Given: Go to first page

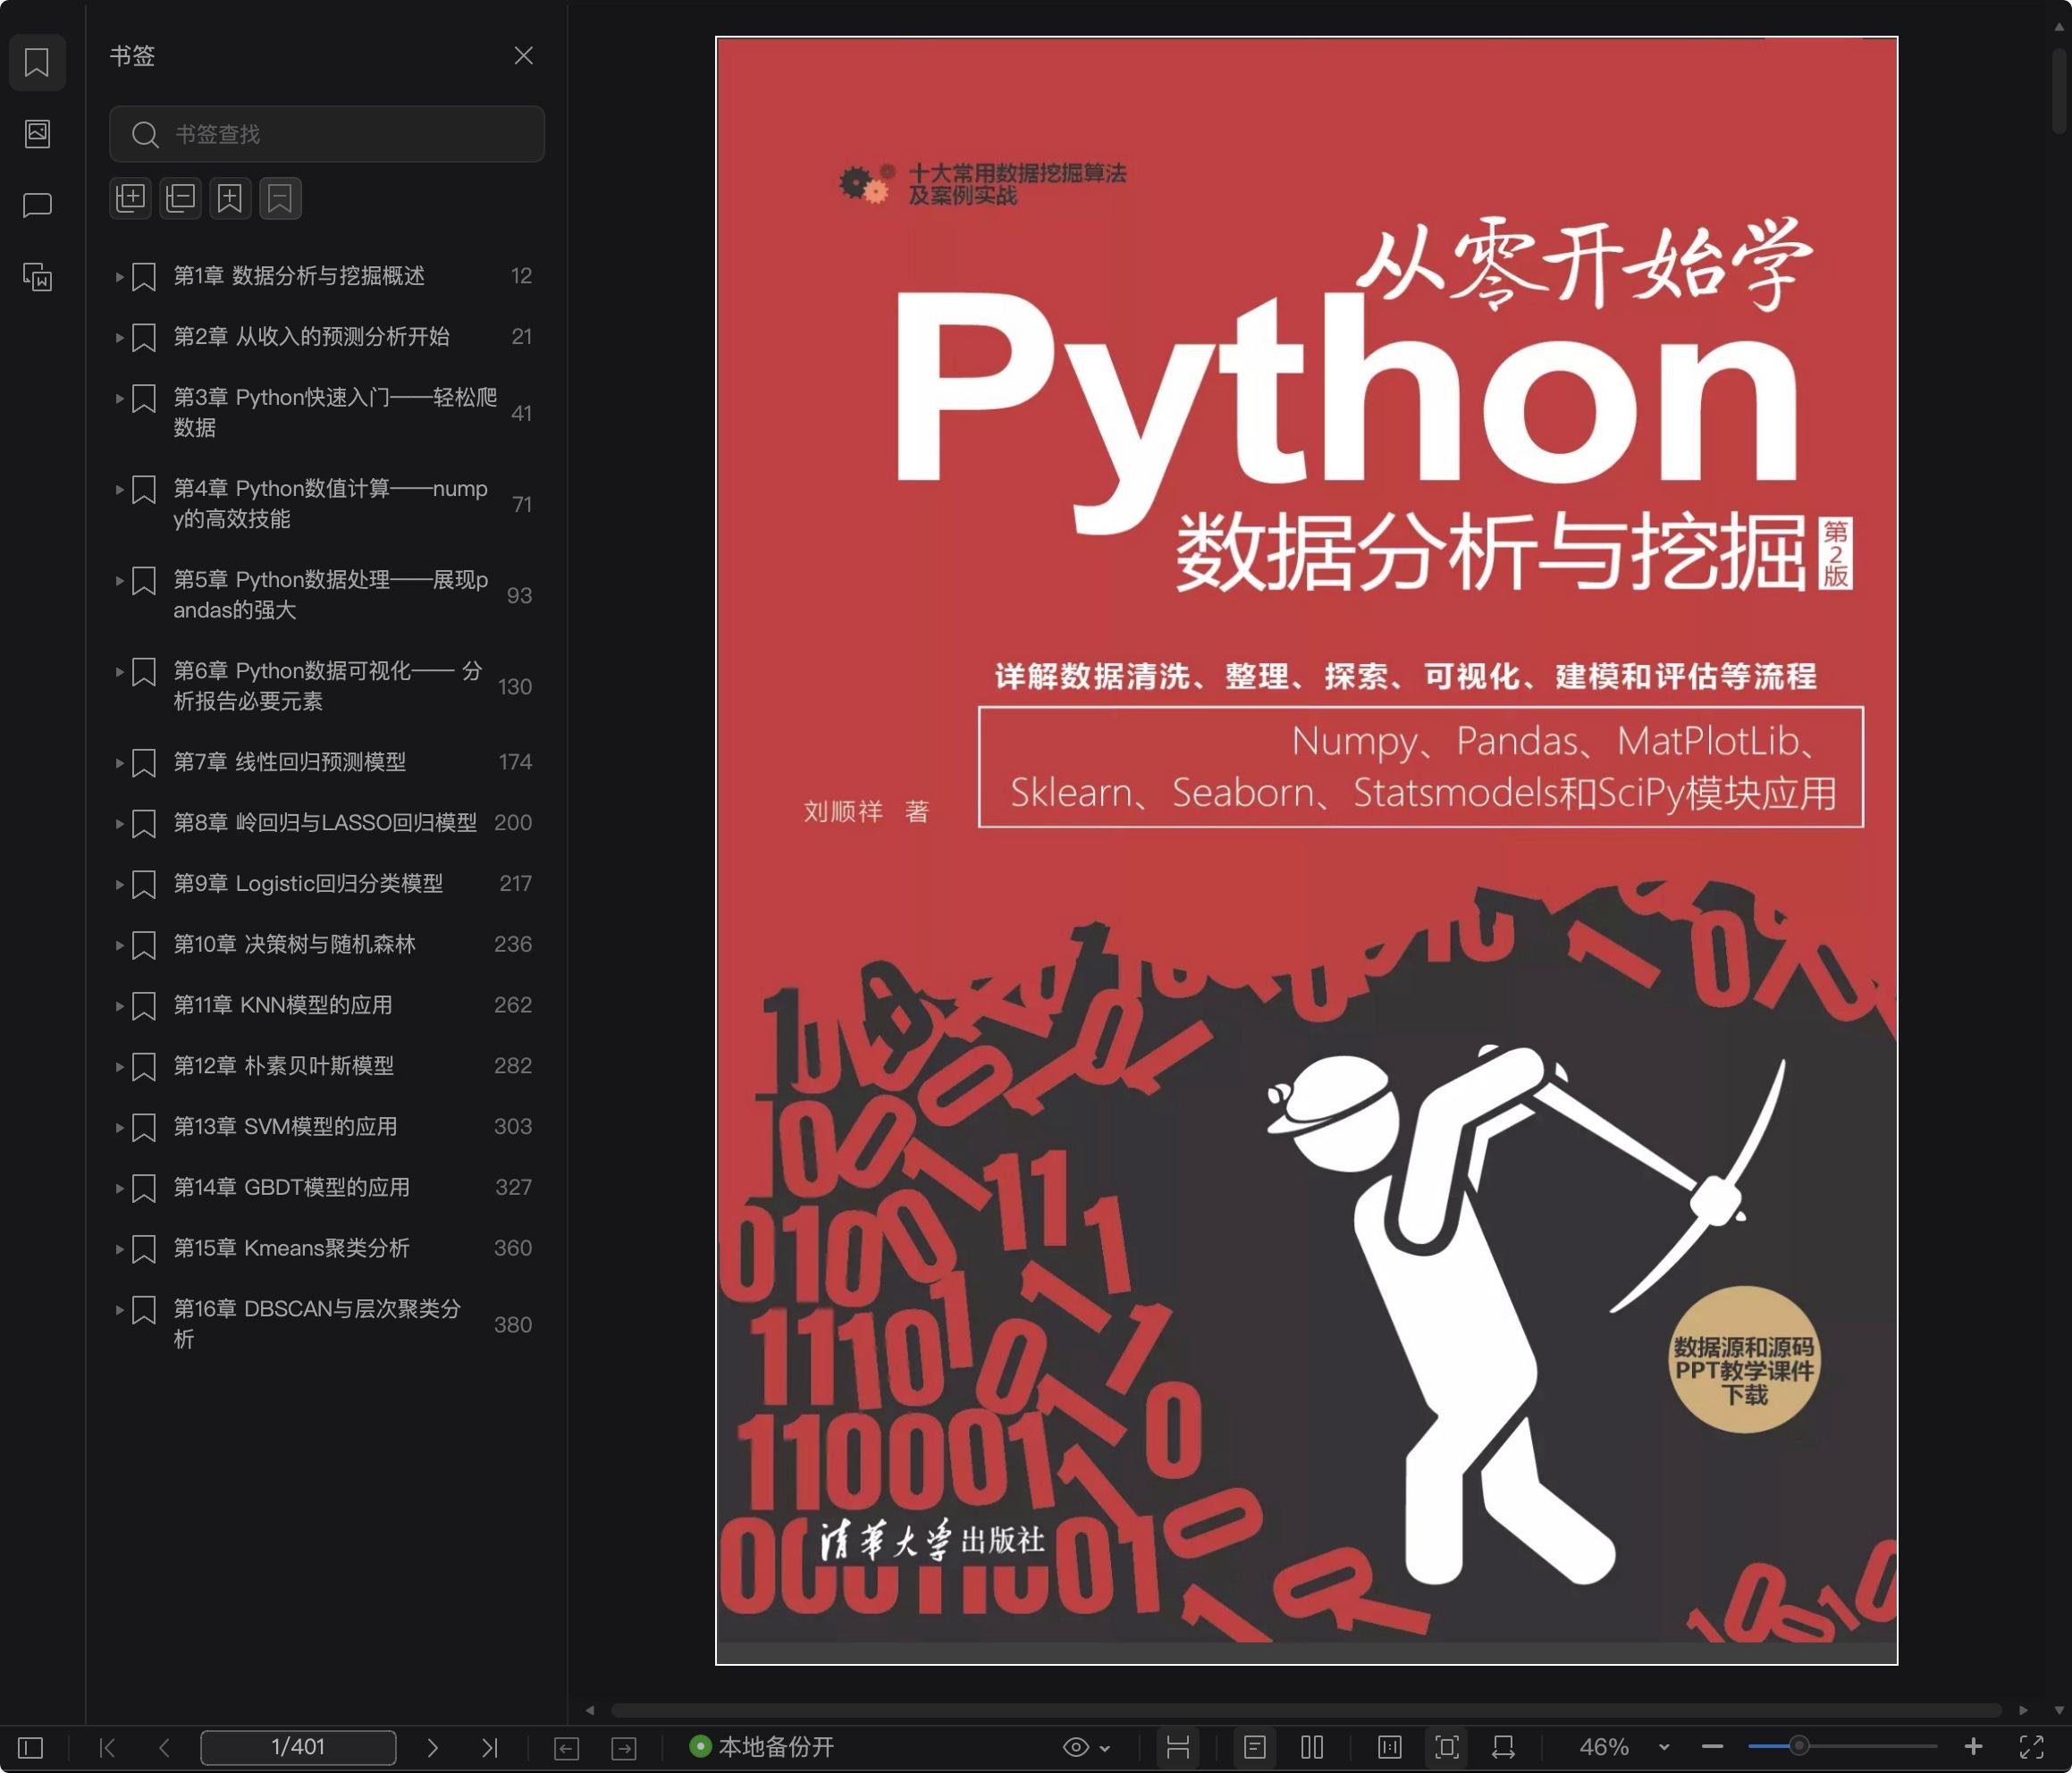Looking at the screenshot, I should coord(108,1747).
